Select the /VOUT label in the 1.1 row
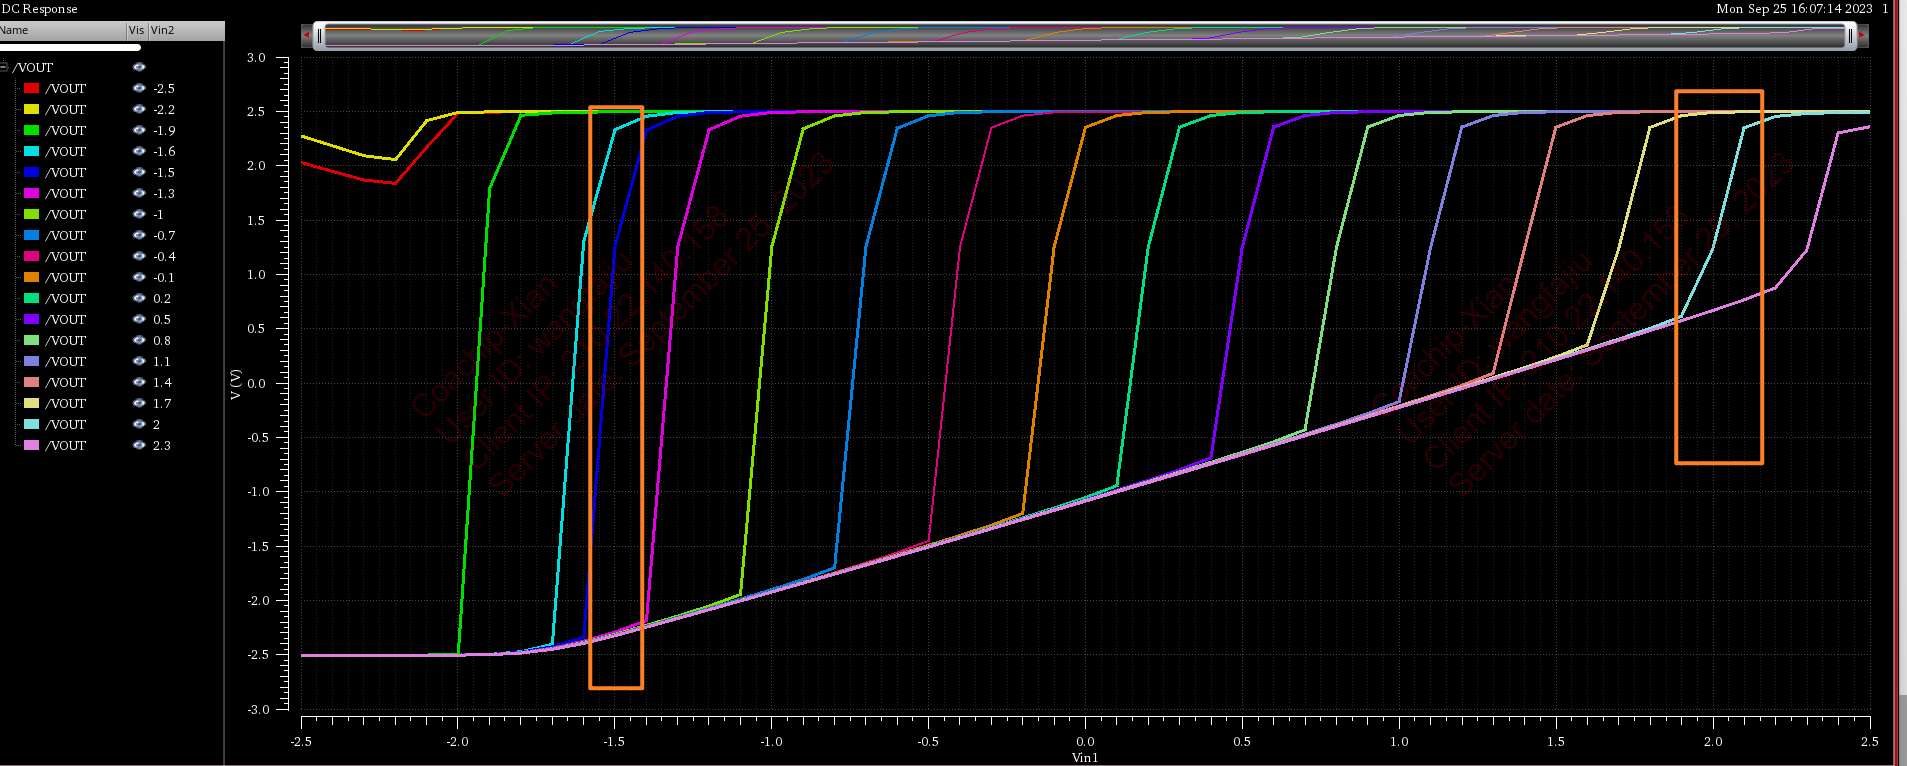 click(x=66, y=361)
